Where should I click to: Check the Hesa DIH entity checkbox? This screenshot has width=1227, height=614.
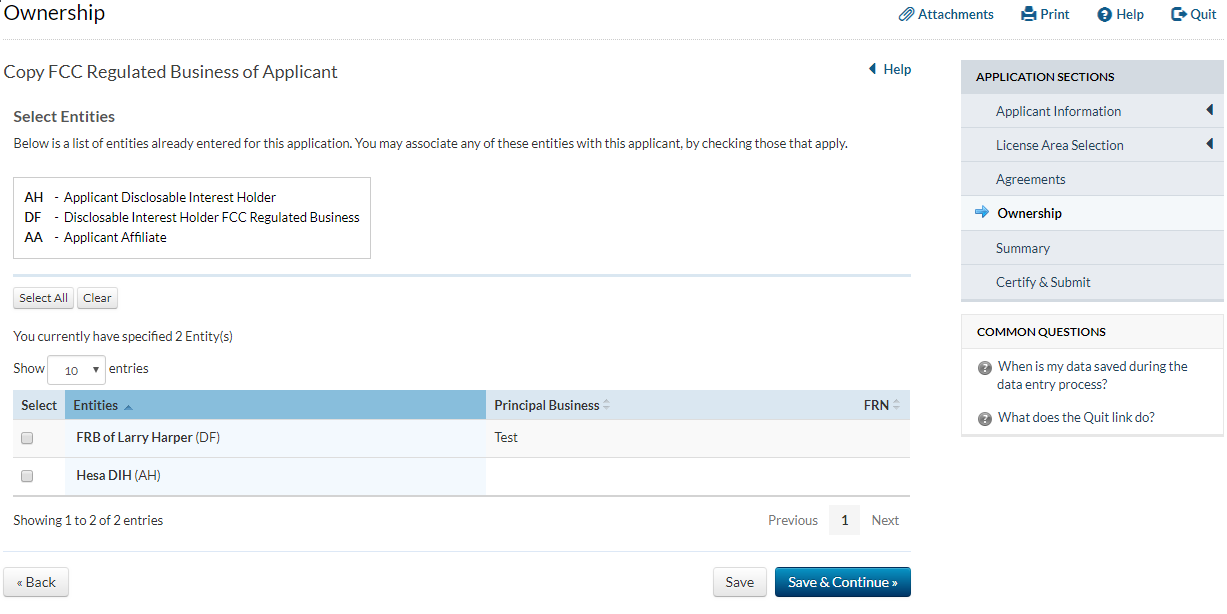(x=27, y=476)
